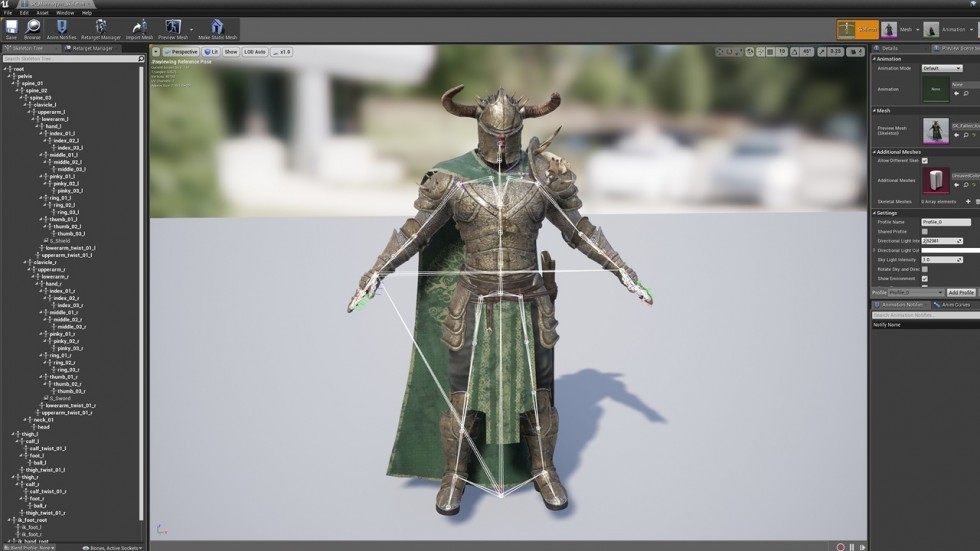Browse to Additional Meshes asset magnifier icon
The width and height of the screenshot is (980, 551).
966,185
